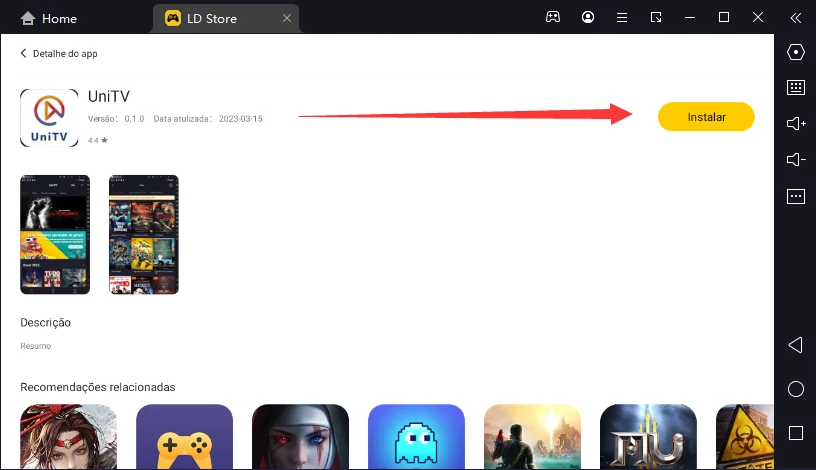Open the hexagon settings icon in sidebar
Image resolution: width=816 pixels, height=470 pixels.
click(x=796, y=52)
